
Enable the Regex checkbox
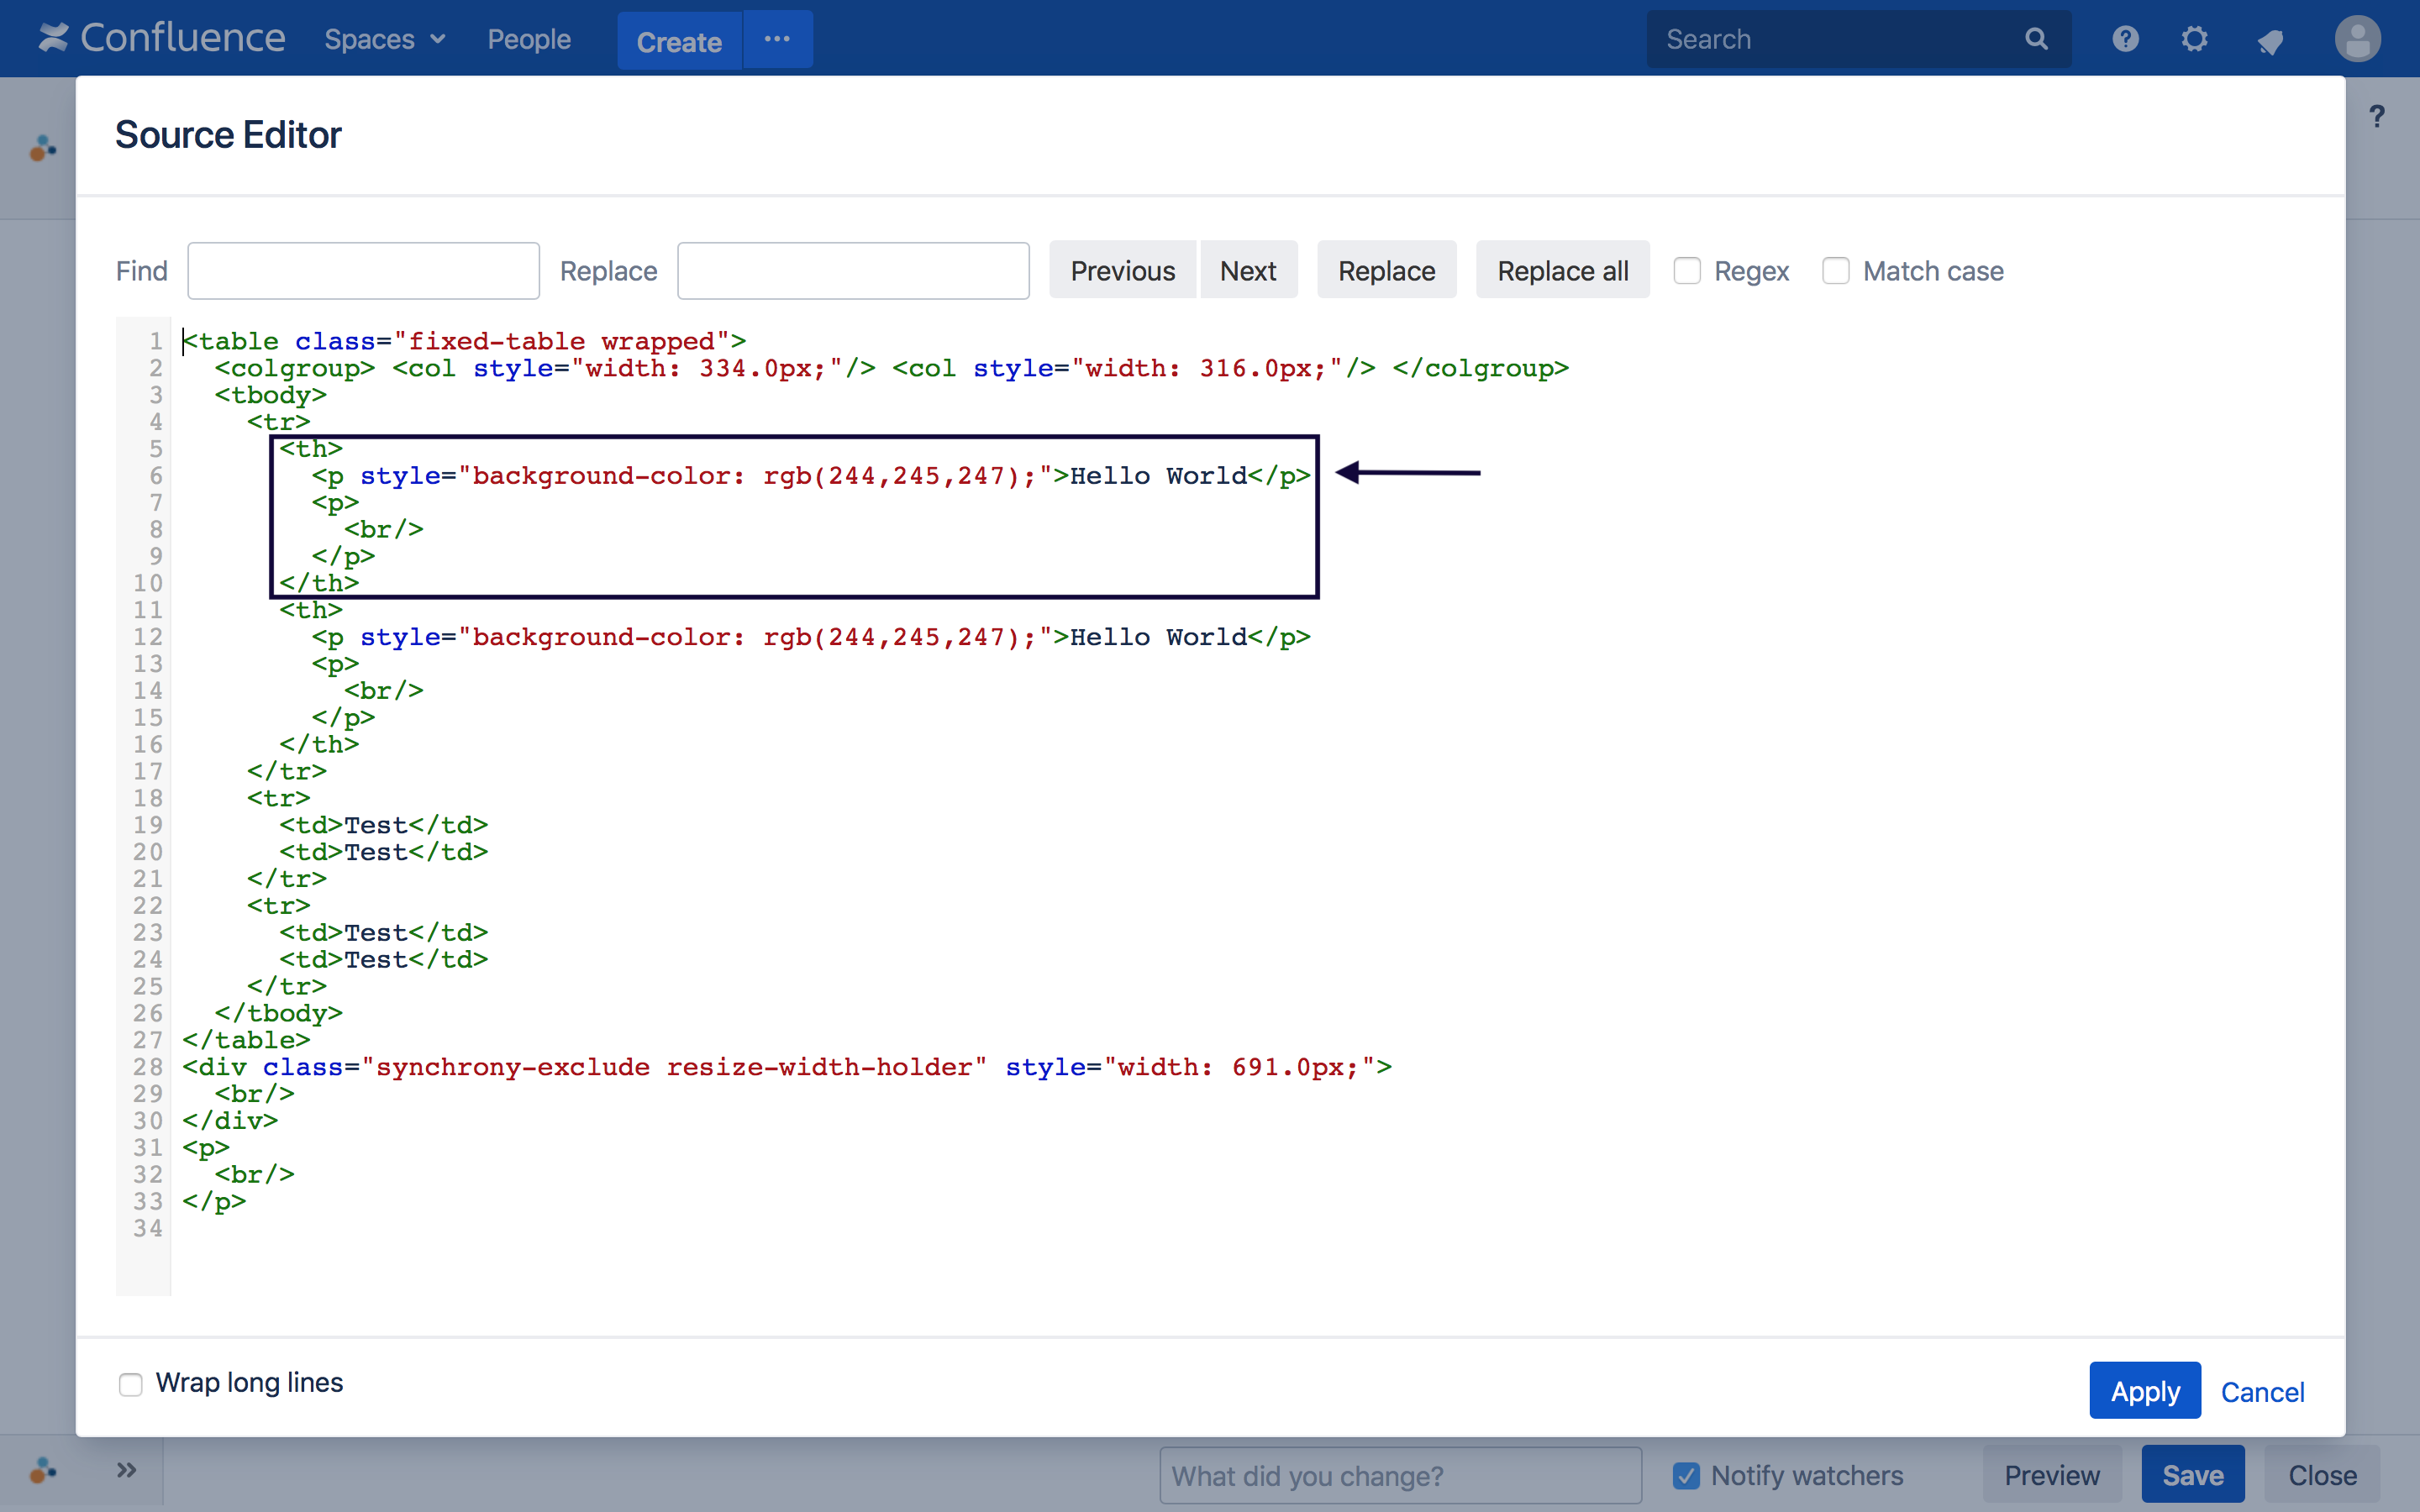tap(1687, 271)
